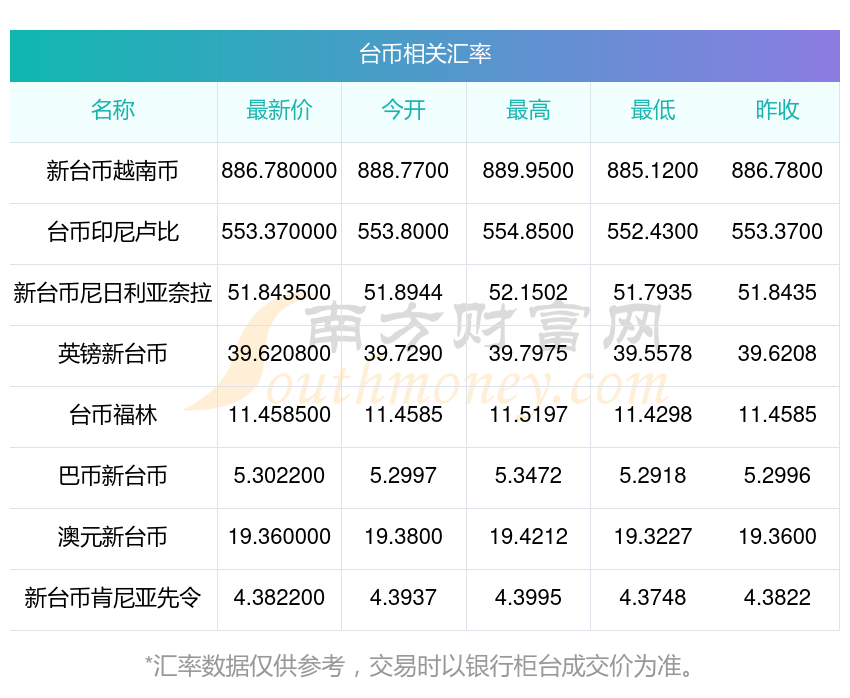Click latest price 5.302200
850x698 pixels.
click(279, 476)
